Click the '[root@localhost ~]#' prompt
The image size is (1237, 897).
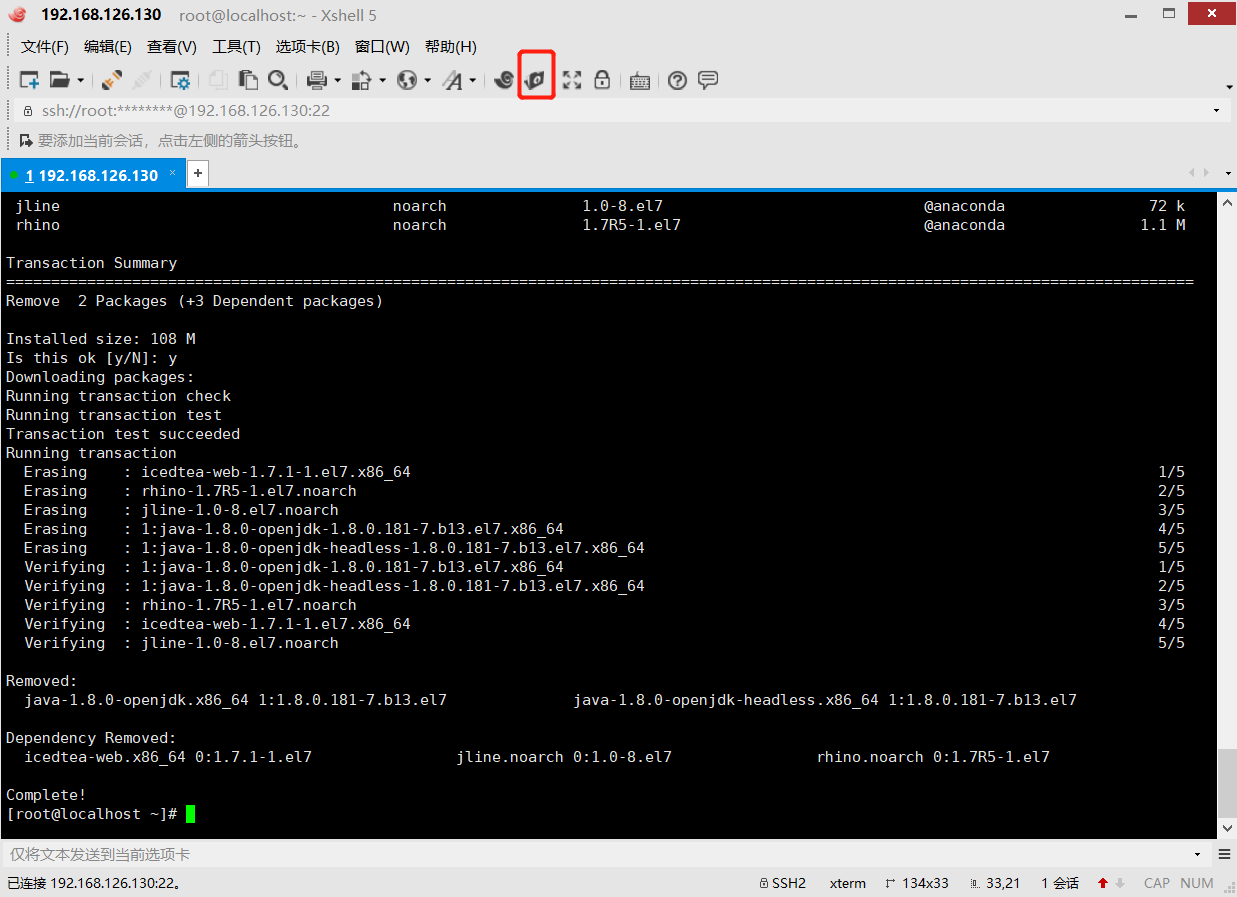(91, 814)
